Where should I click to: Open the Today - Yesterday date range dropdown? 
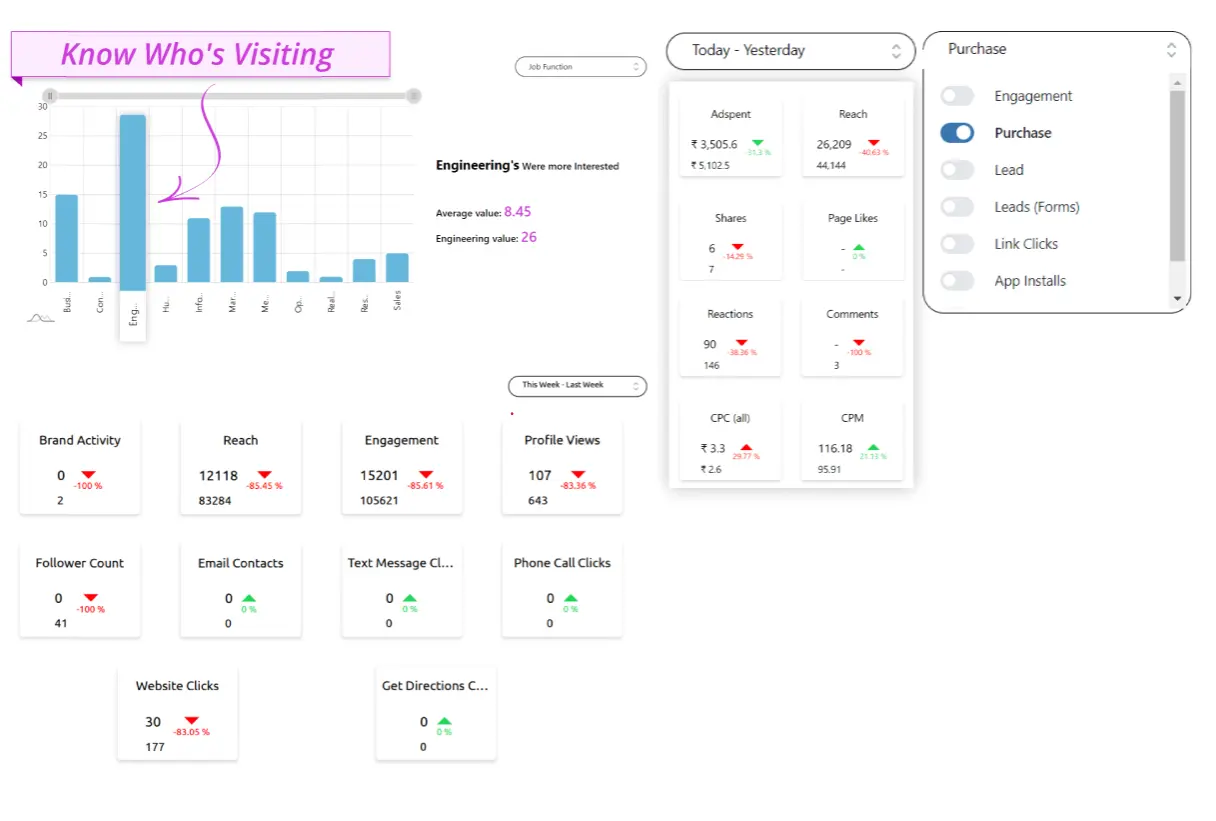pos(790,50)
